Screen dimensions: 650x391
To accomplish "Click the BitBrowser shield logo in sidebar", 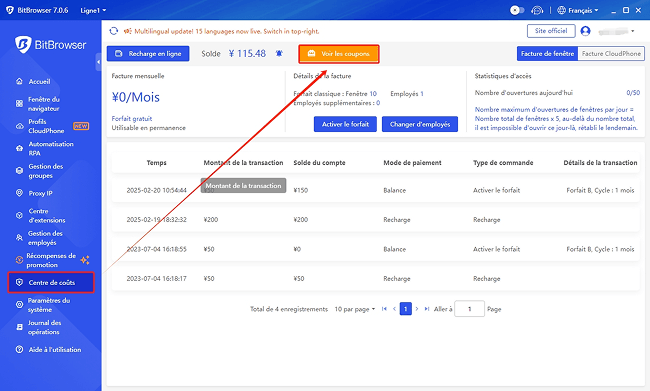I will click(23, 44).
